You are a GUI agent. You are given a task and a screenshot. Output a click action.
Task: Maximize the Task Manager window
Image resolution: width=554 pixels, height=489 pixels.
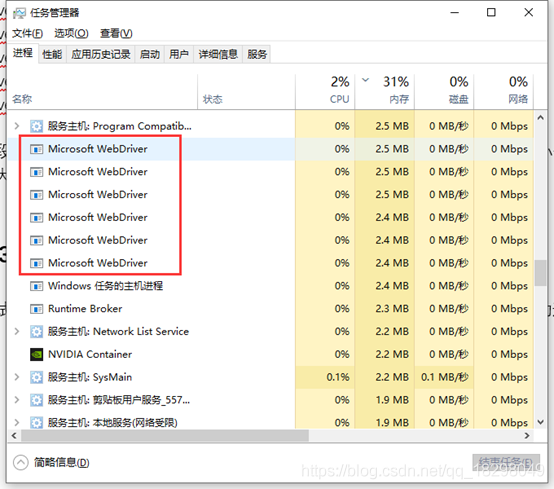pos(491,13)
